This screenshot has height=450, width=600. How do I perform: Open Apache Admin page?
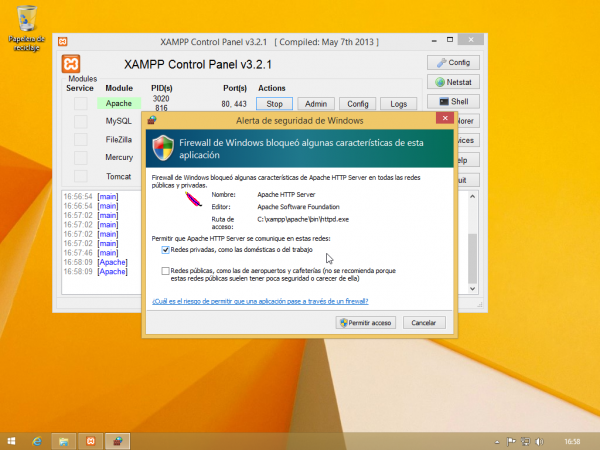(x=316, y=104)
